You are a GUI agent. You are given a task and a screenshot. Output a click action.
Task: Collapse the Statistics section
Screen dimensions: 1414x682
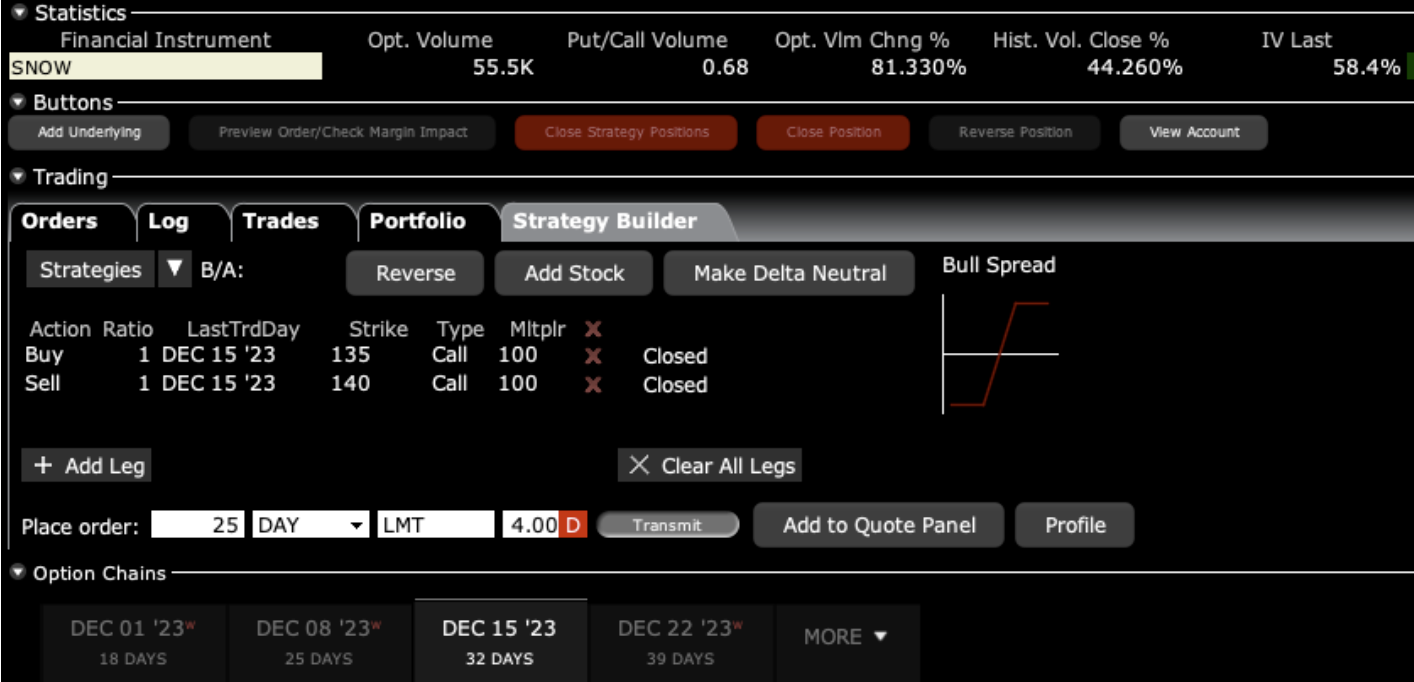[19, 13]
